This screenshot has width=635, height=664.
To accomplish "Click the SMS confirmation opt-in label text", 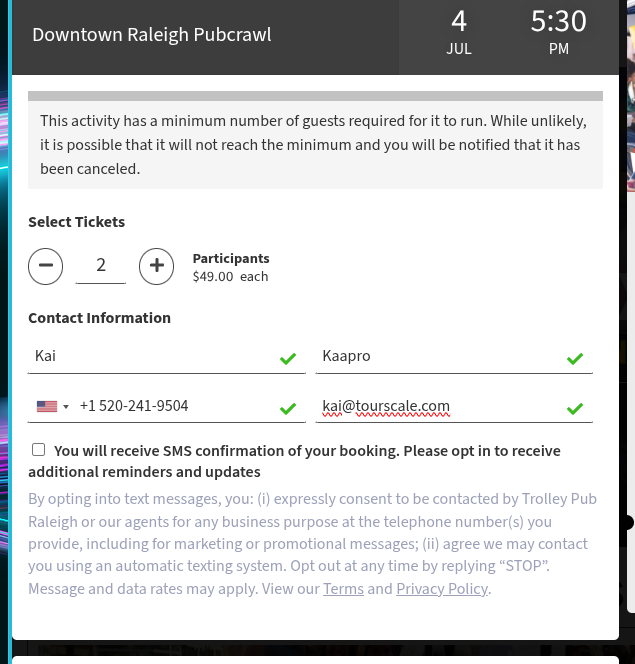I will point(295,461).
